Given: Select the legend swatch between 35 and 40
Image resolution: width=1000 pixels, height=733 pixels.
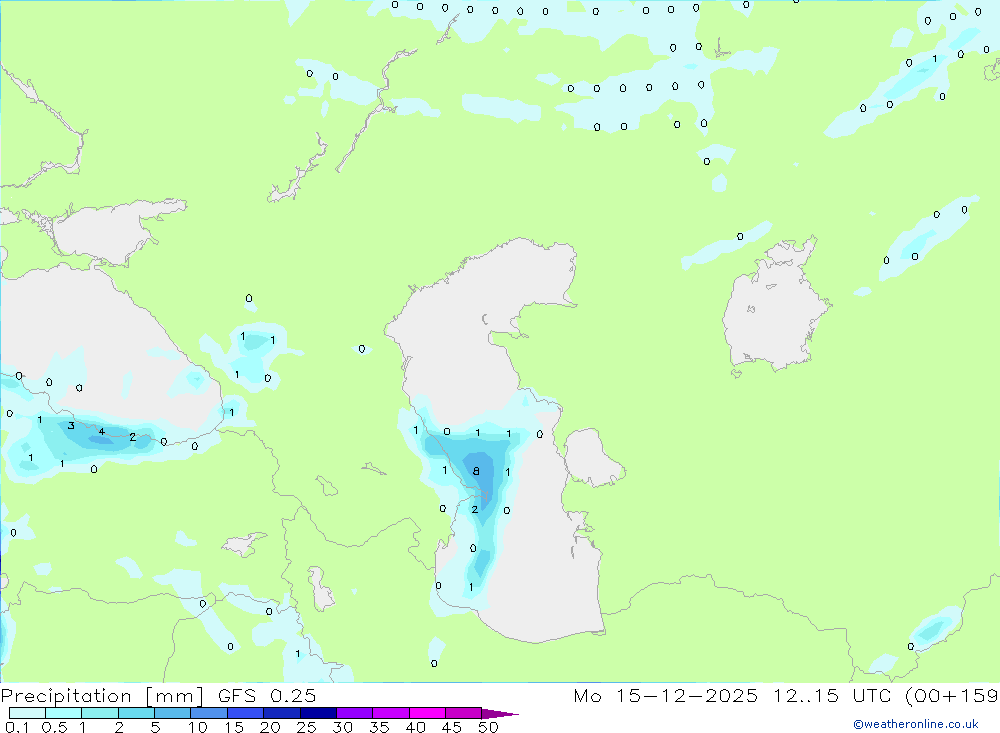Looking at the screenshot, I should point(390,713).
